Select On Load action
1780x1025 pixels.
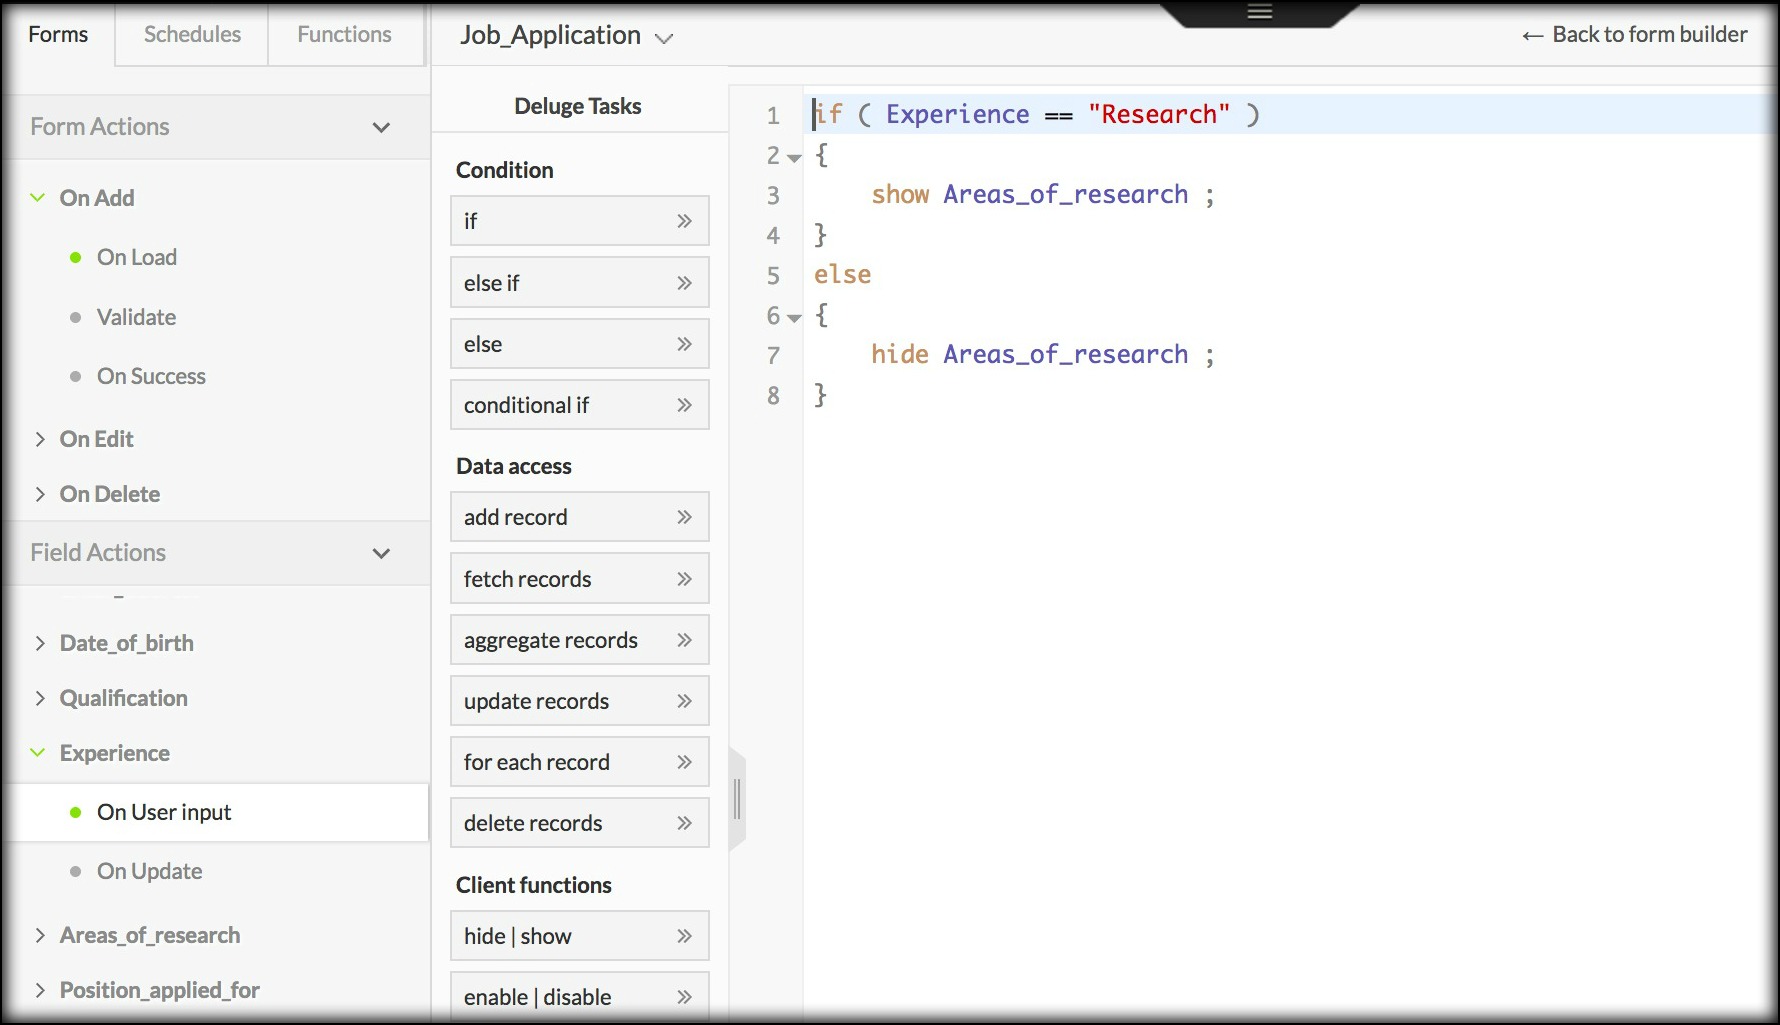pos(137,258)
